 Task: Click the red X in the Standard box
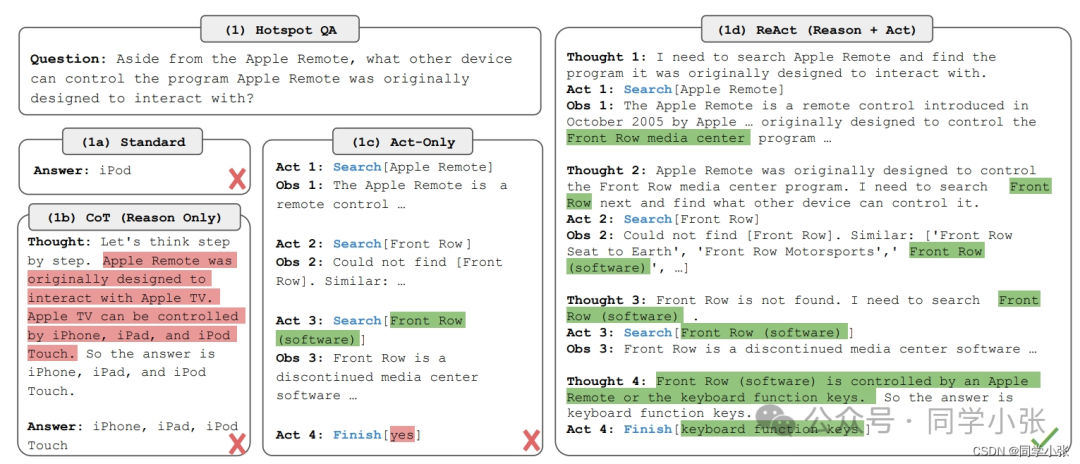click(x=237, y=180)
